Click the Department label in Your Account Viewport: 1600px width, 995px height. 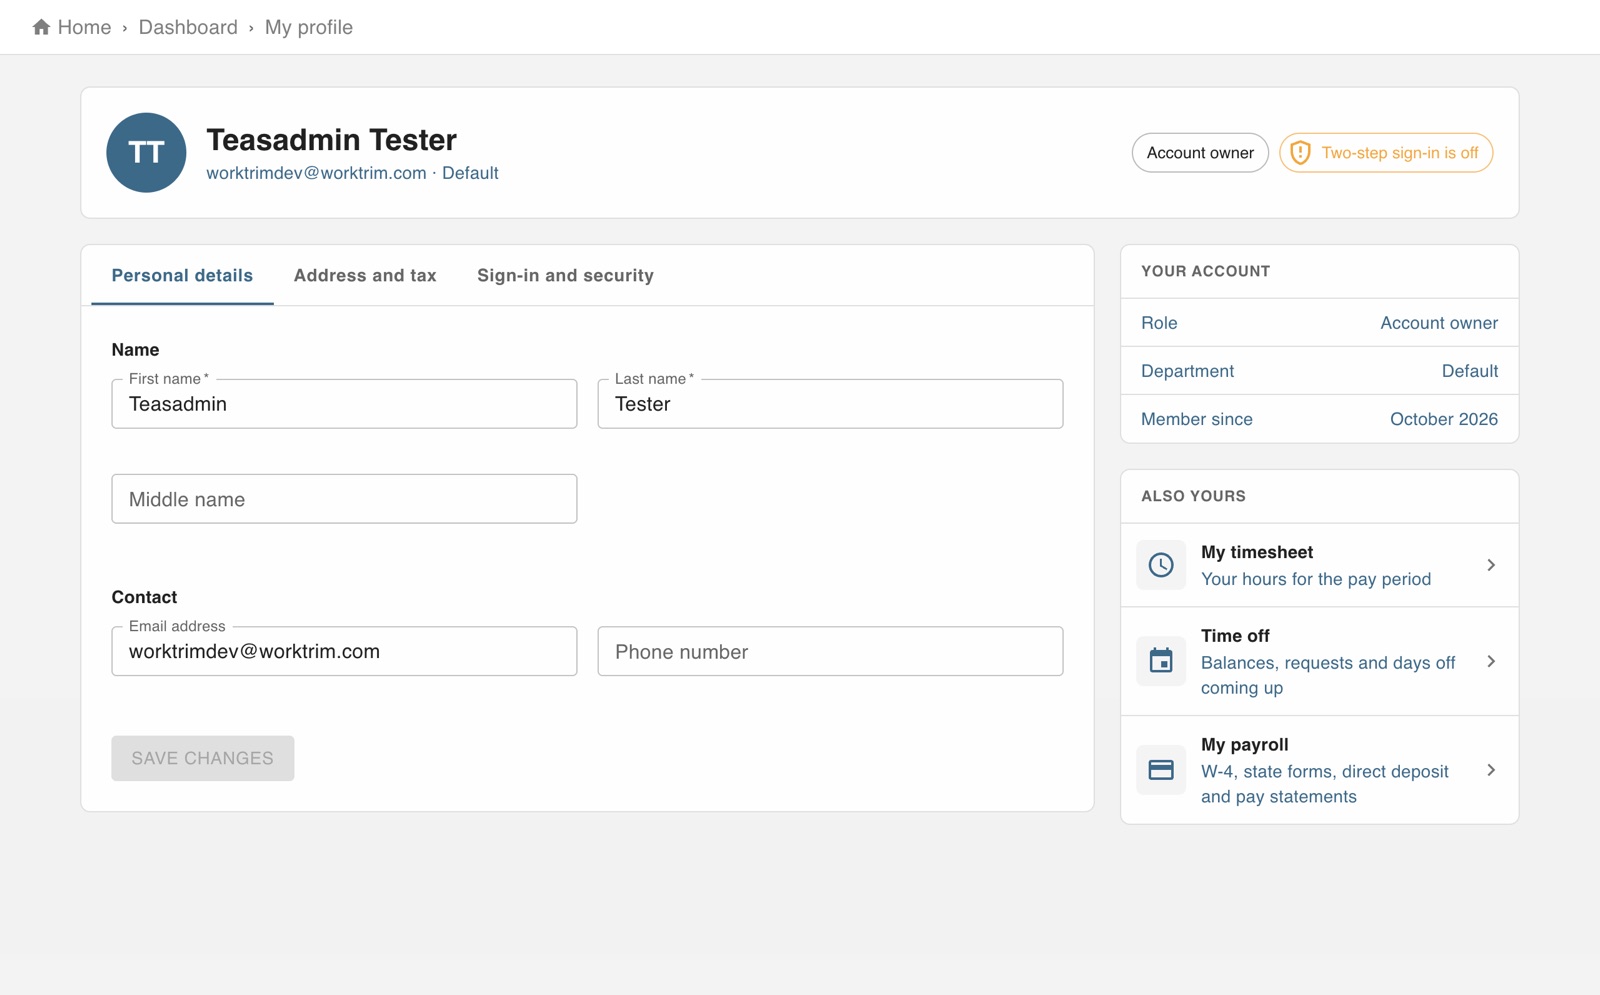point(1188,371)
